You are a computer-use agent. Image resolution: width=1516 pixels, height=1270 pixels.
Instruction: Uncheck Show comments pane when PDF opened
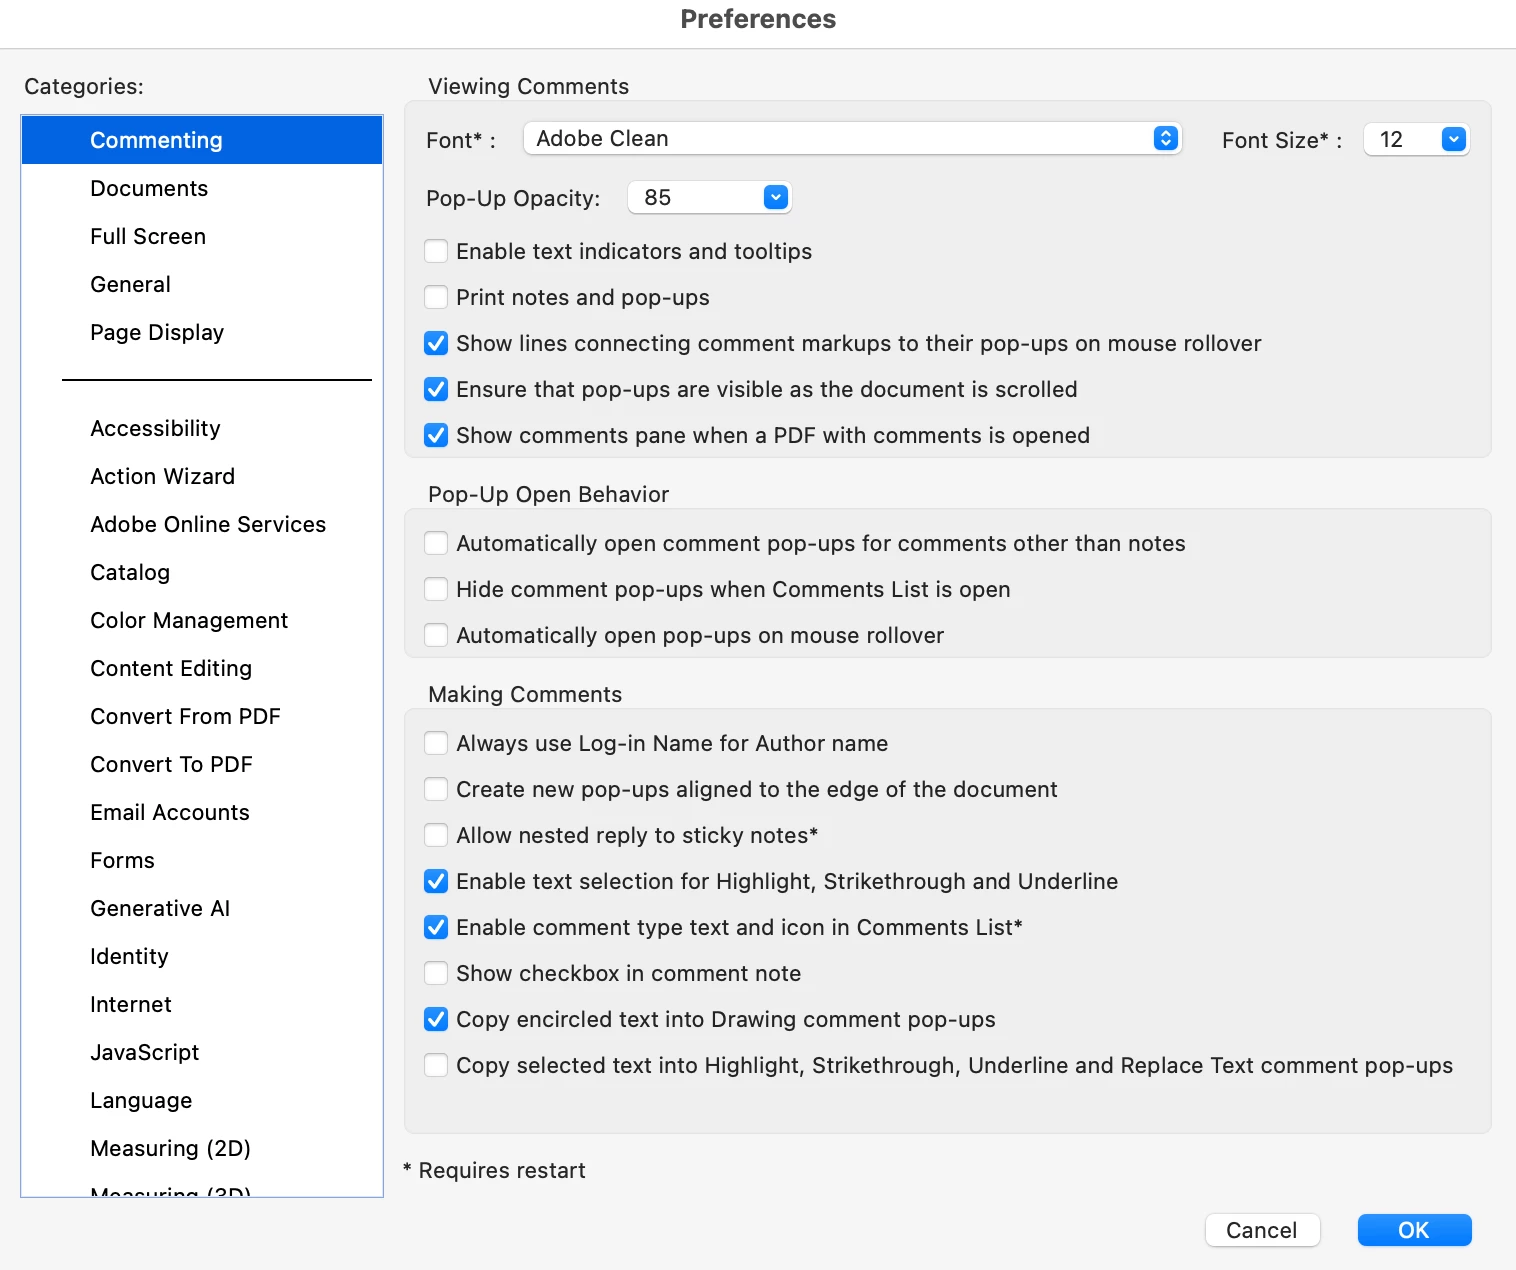coord(436,435)
